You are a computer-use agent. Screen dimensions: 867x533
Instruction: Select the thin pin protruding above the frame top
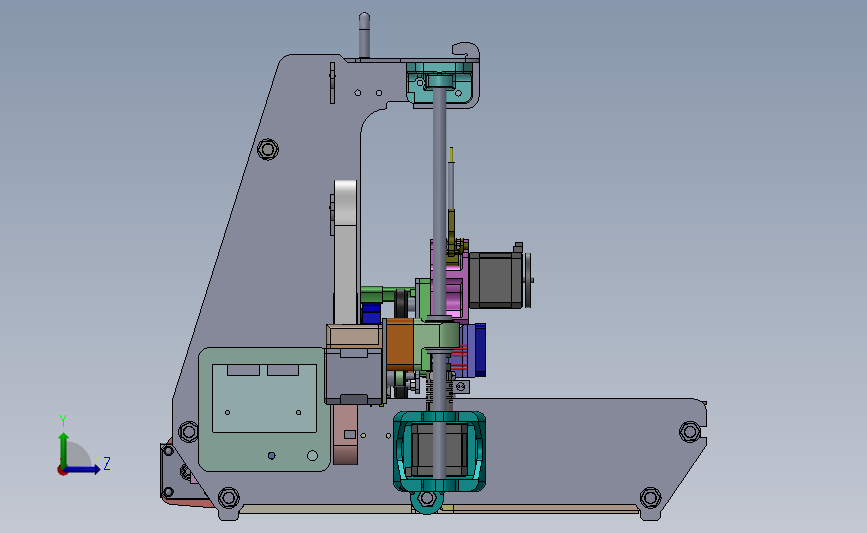pos(364,34)
